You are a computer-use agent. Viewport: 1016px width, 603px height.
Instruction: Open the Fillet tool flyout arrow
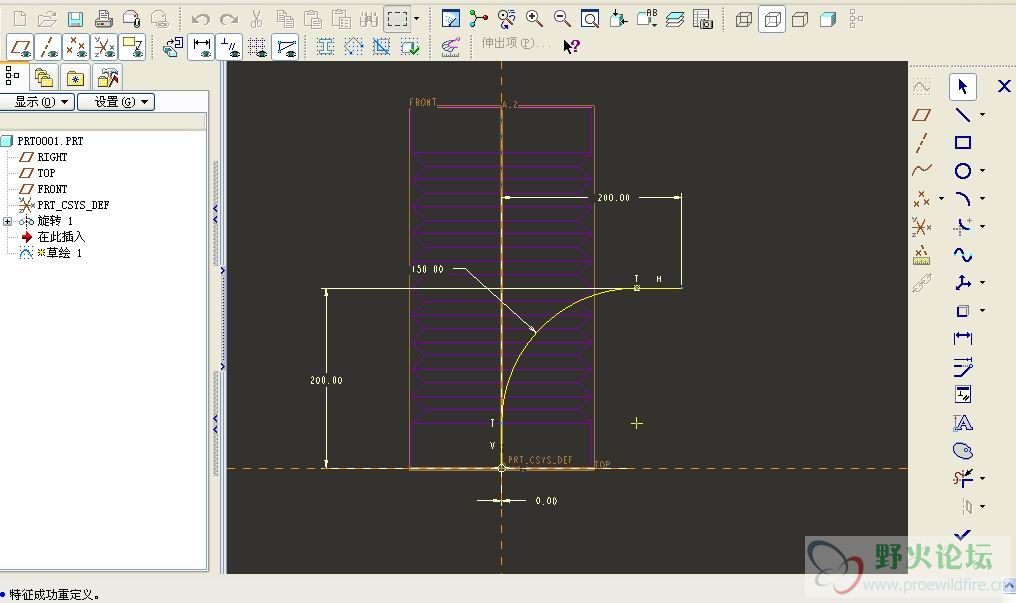click(x=983, y=226)
